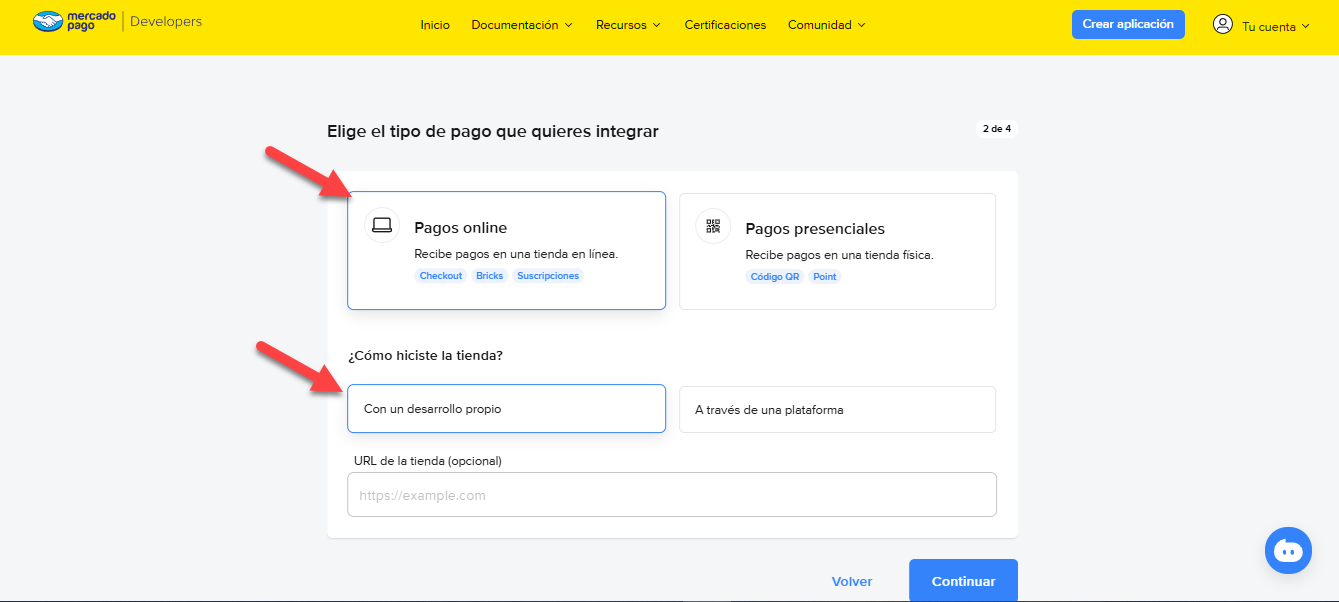This screenshot has height=602, width=1339.
Task: Expand the Recursos dropdown menu
Action: 628,25
